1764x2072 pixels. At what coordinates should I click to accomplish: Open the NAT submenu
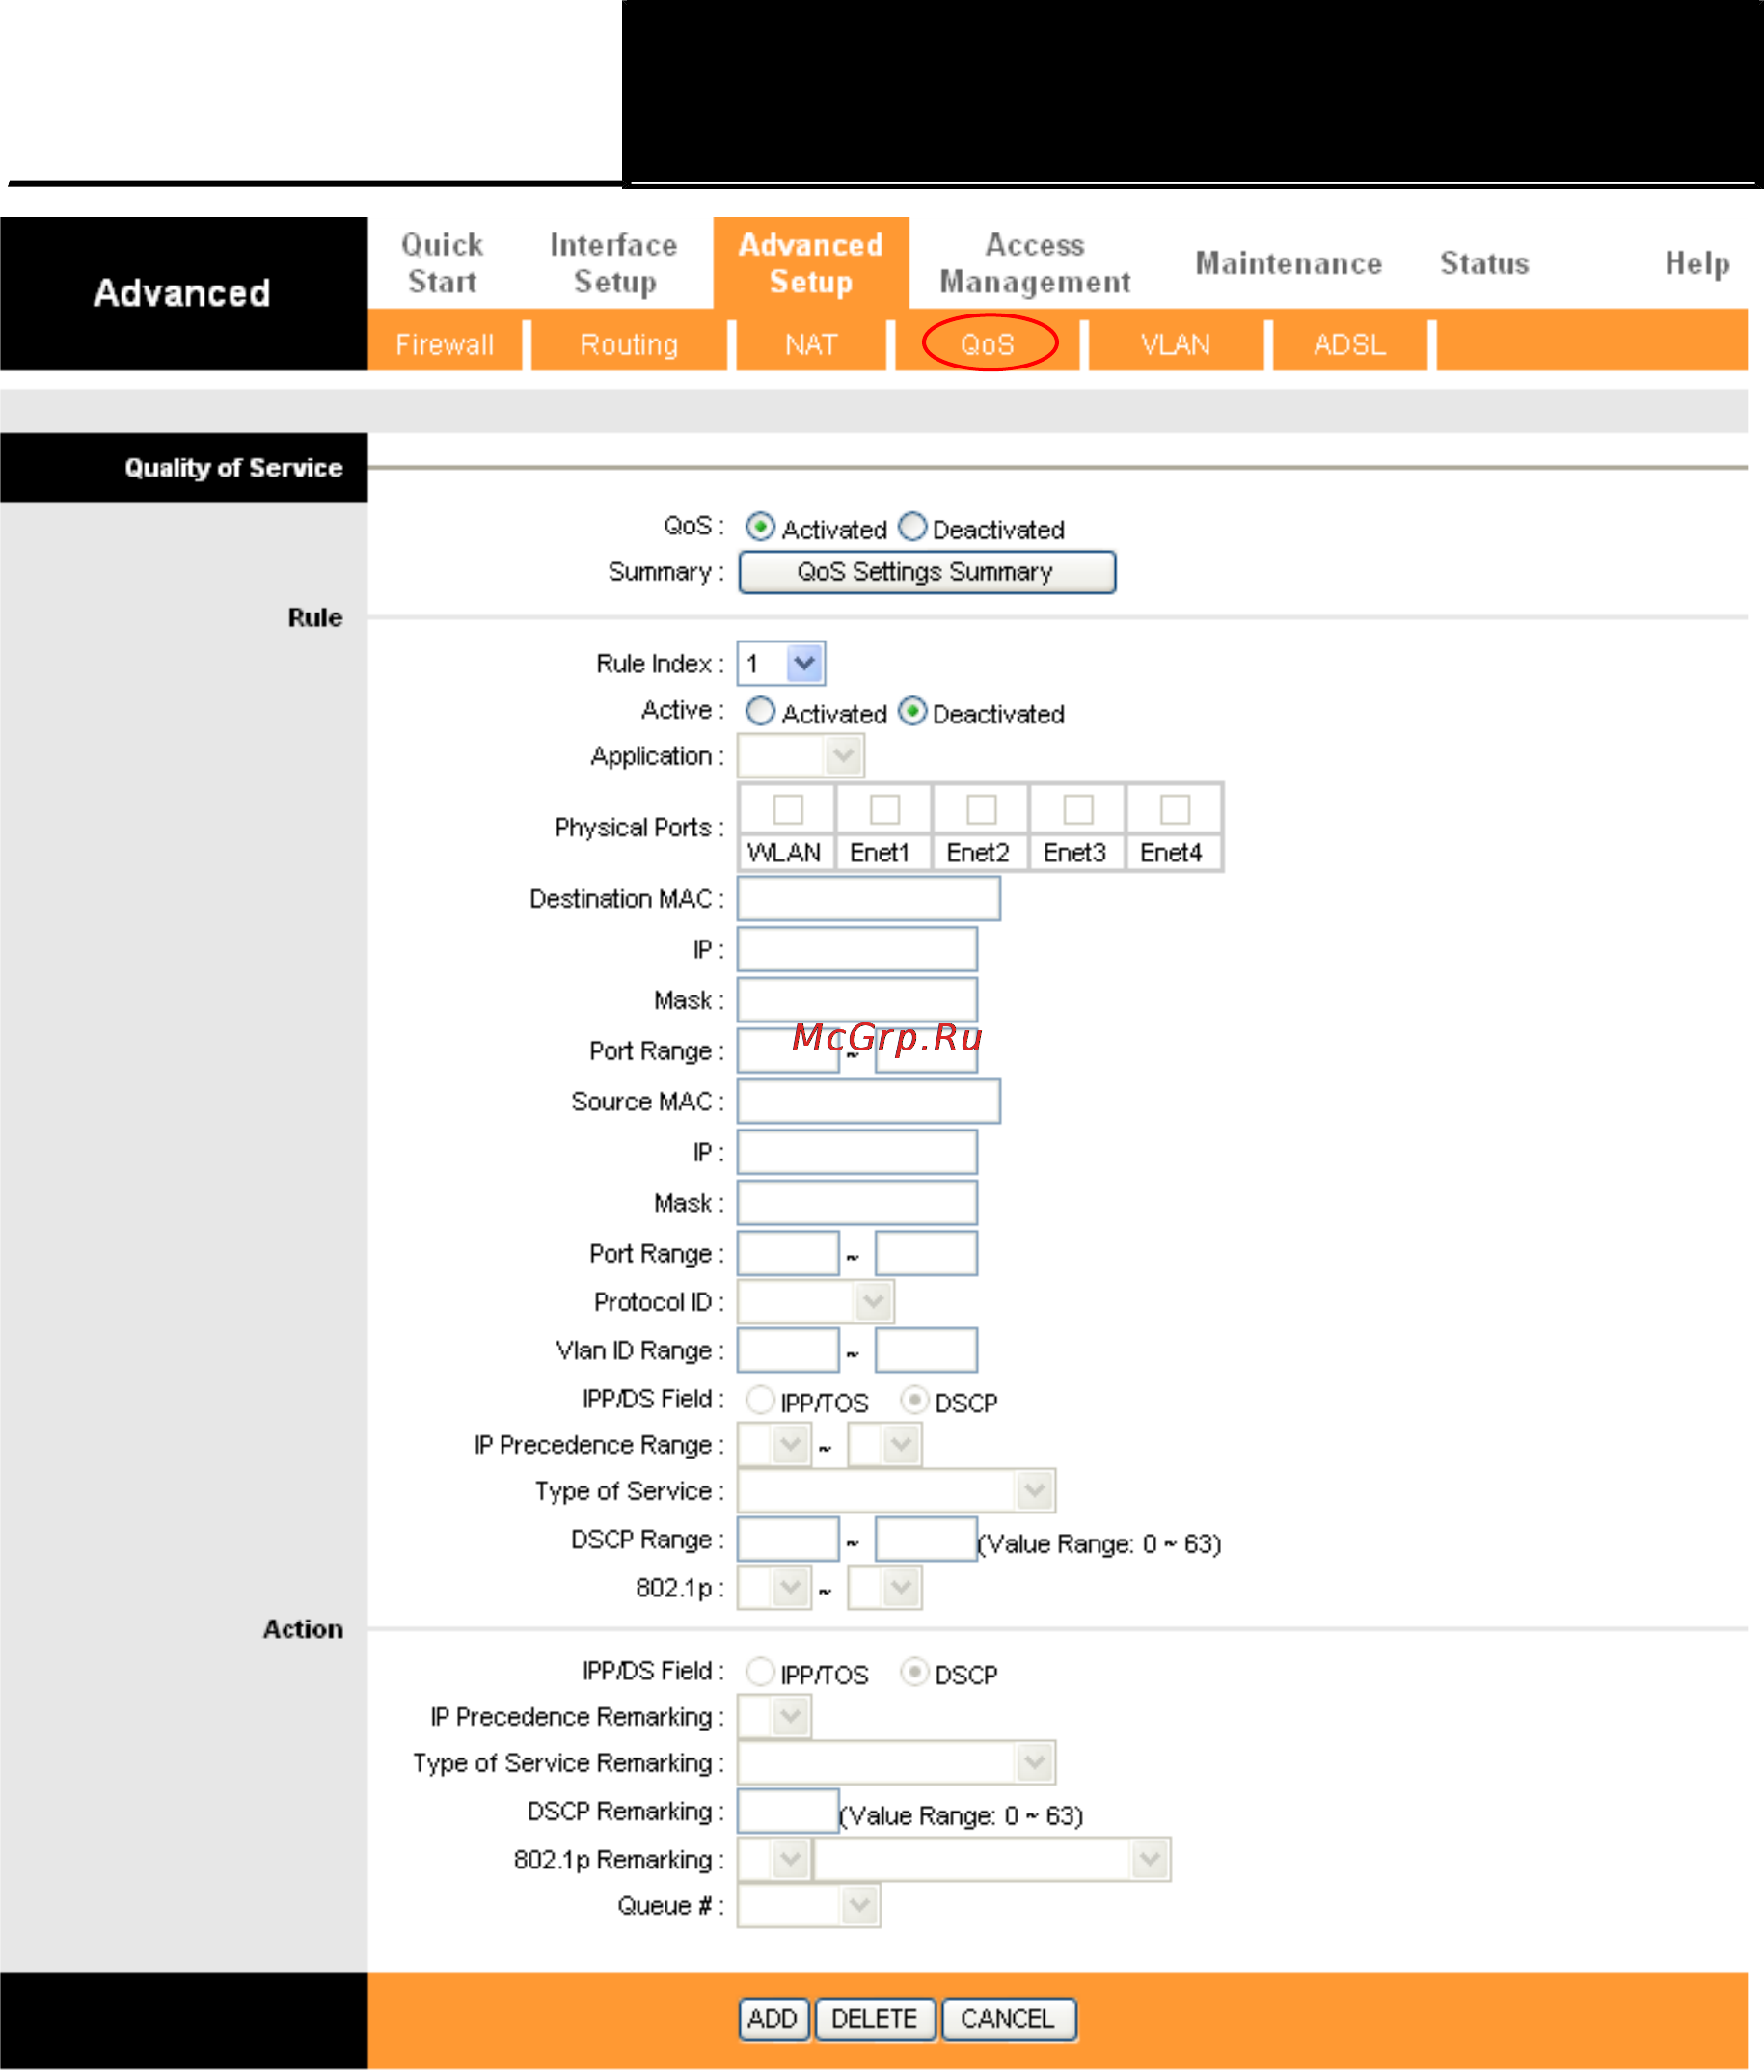tap(810, 344)
